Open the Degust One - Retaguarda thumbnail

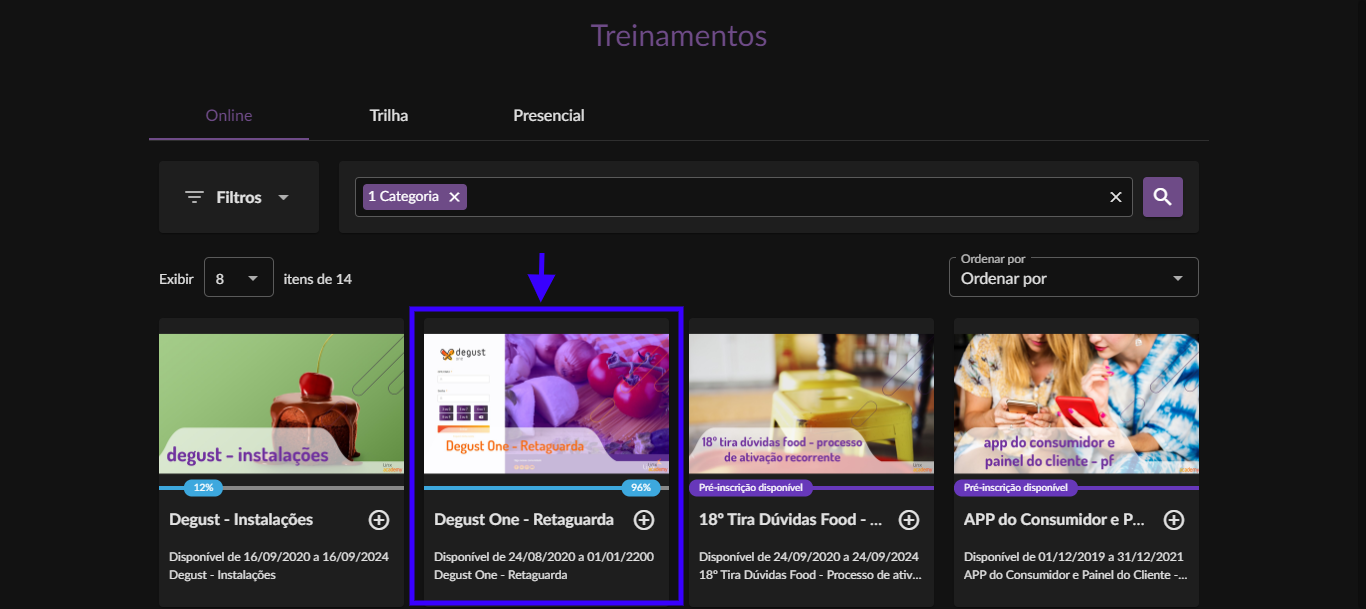point(546,403)
